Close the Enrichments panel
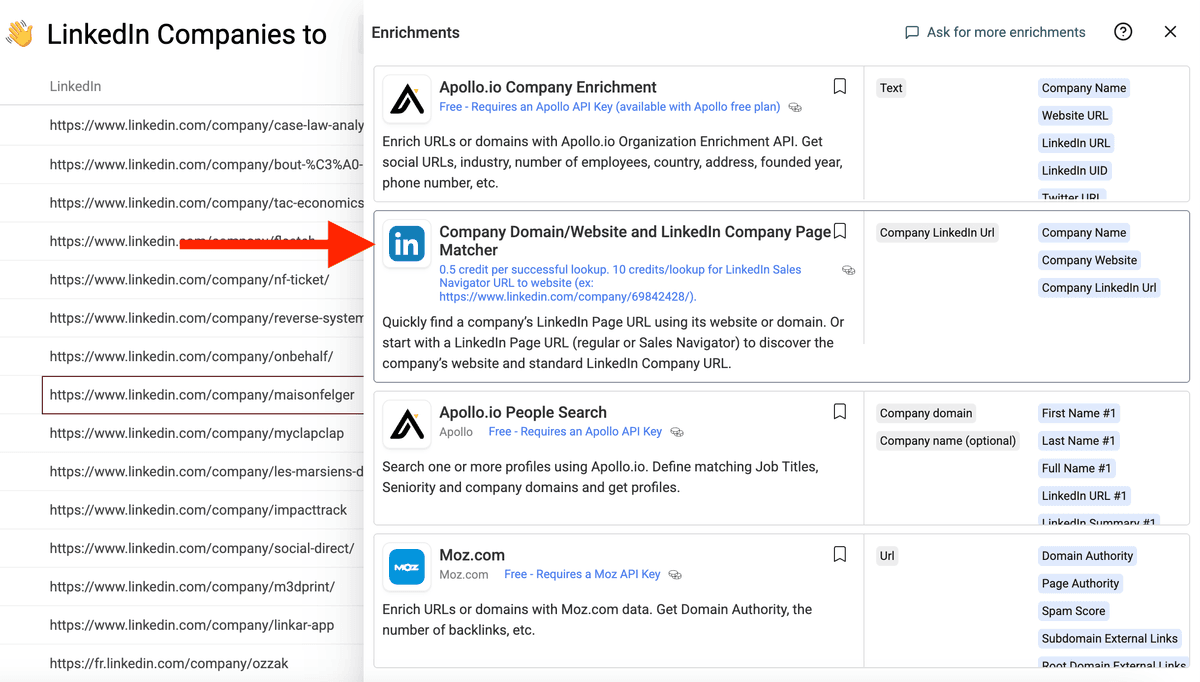This screenshot has height=682, width=1200. click(1170, 32)
